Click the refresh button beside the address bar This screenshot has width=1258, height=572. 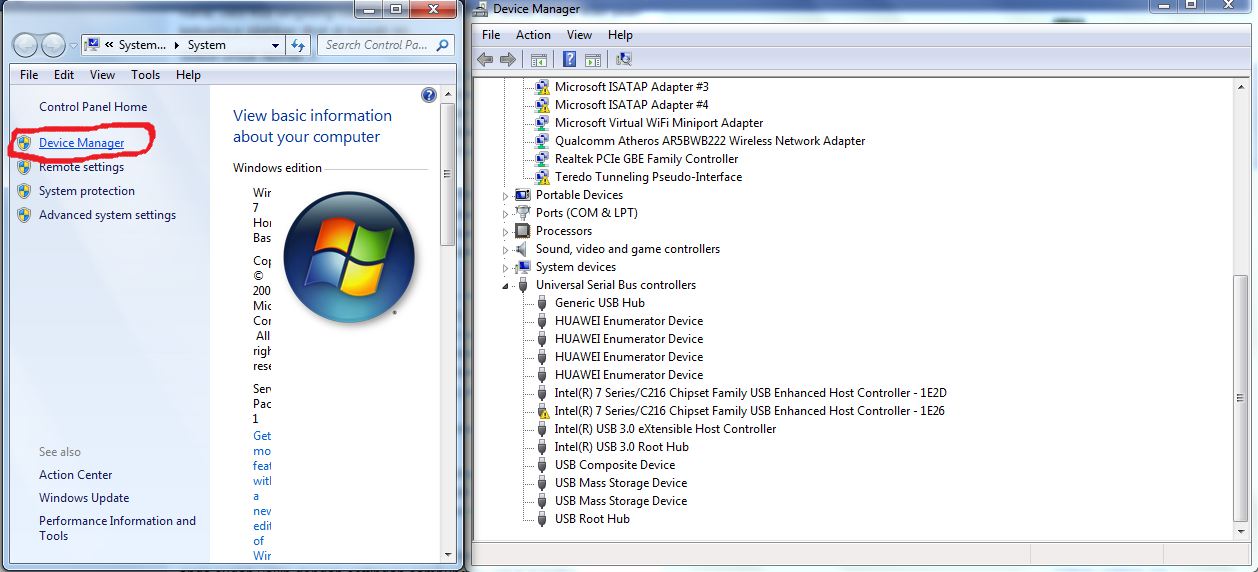(x=298, y=45)
